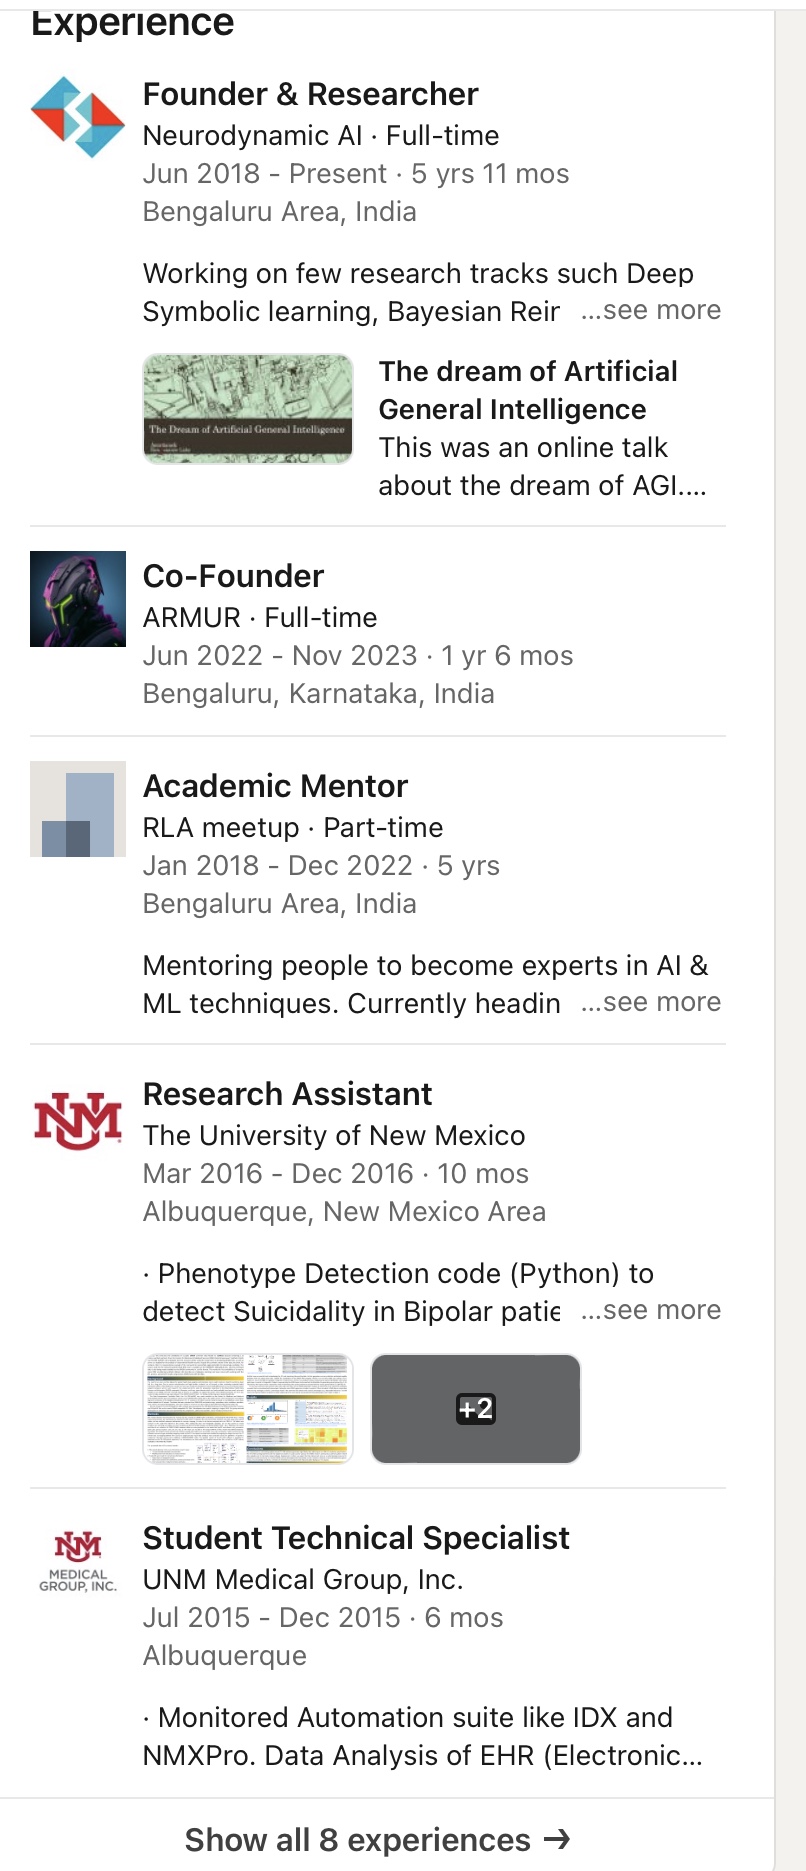Open the Academic Mentor position title
This screenshot has width=806, height=1871.
[275, 786]
